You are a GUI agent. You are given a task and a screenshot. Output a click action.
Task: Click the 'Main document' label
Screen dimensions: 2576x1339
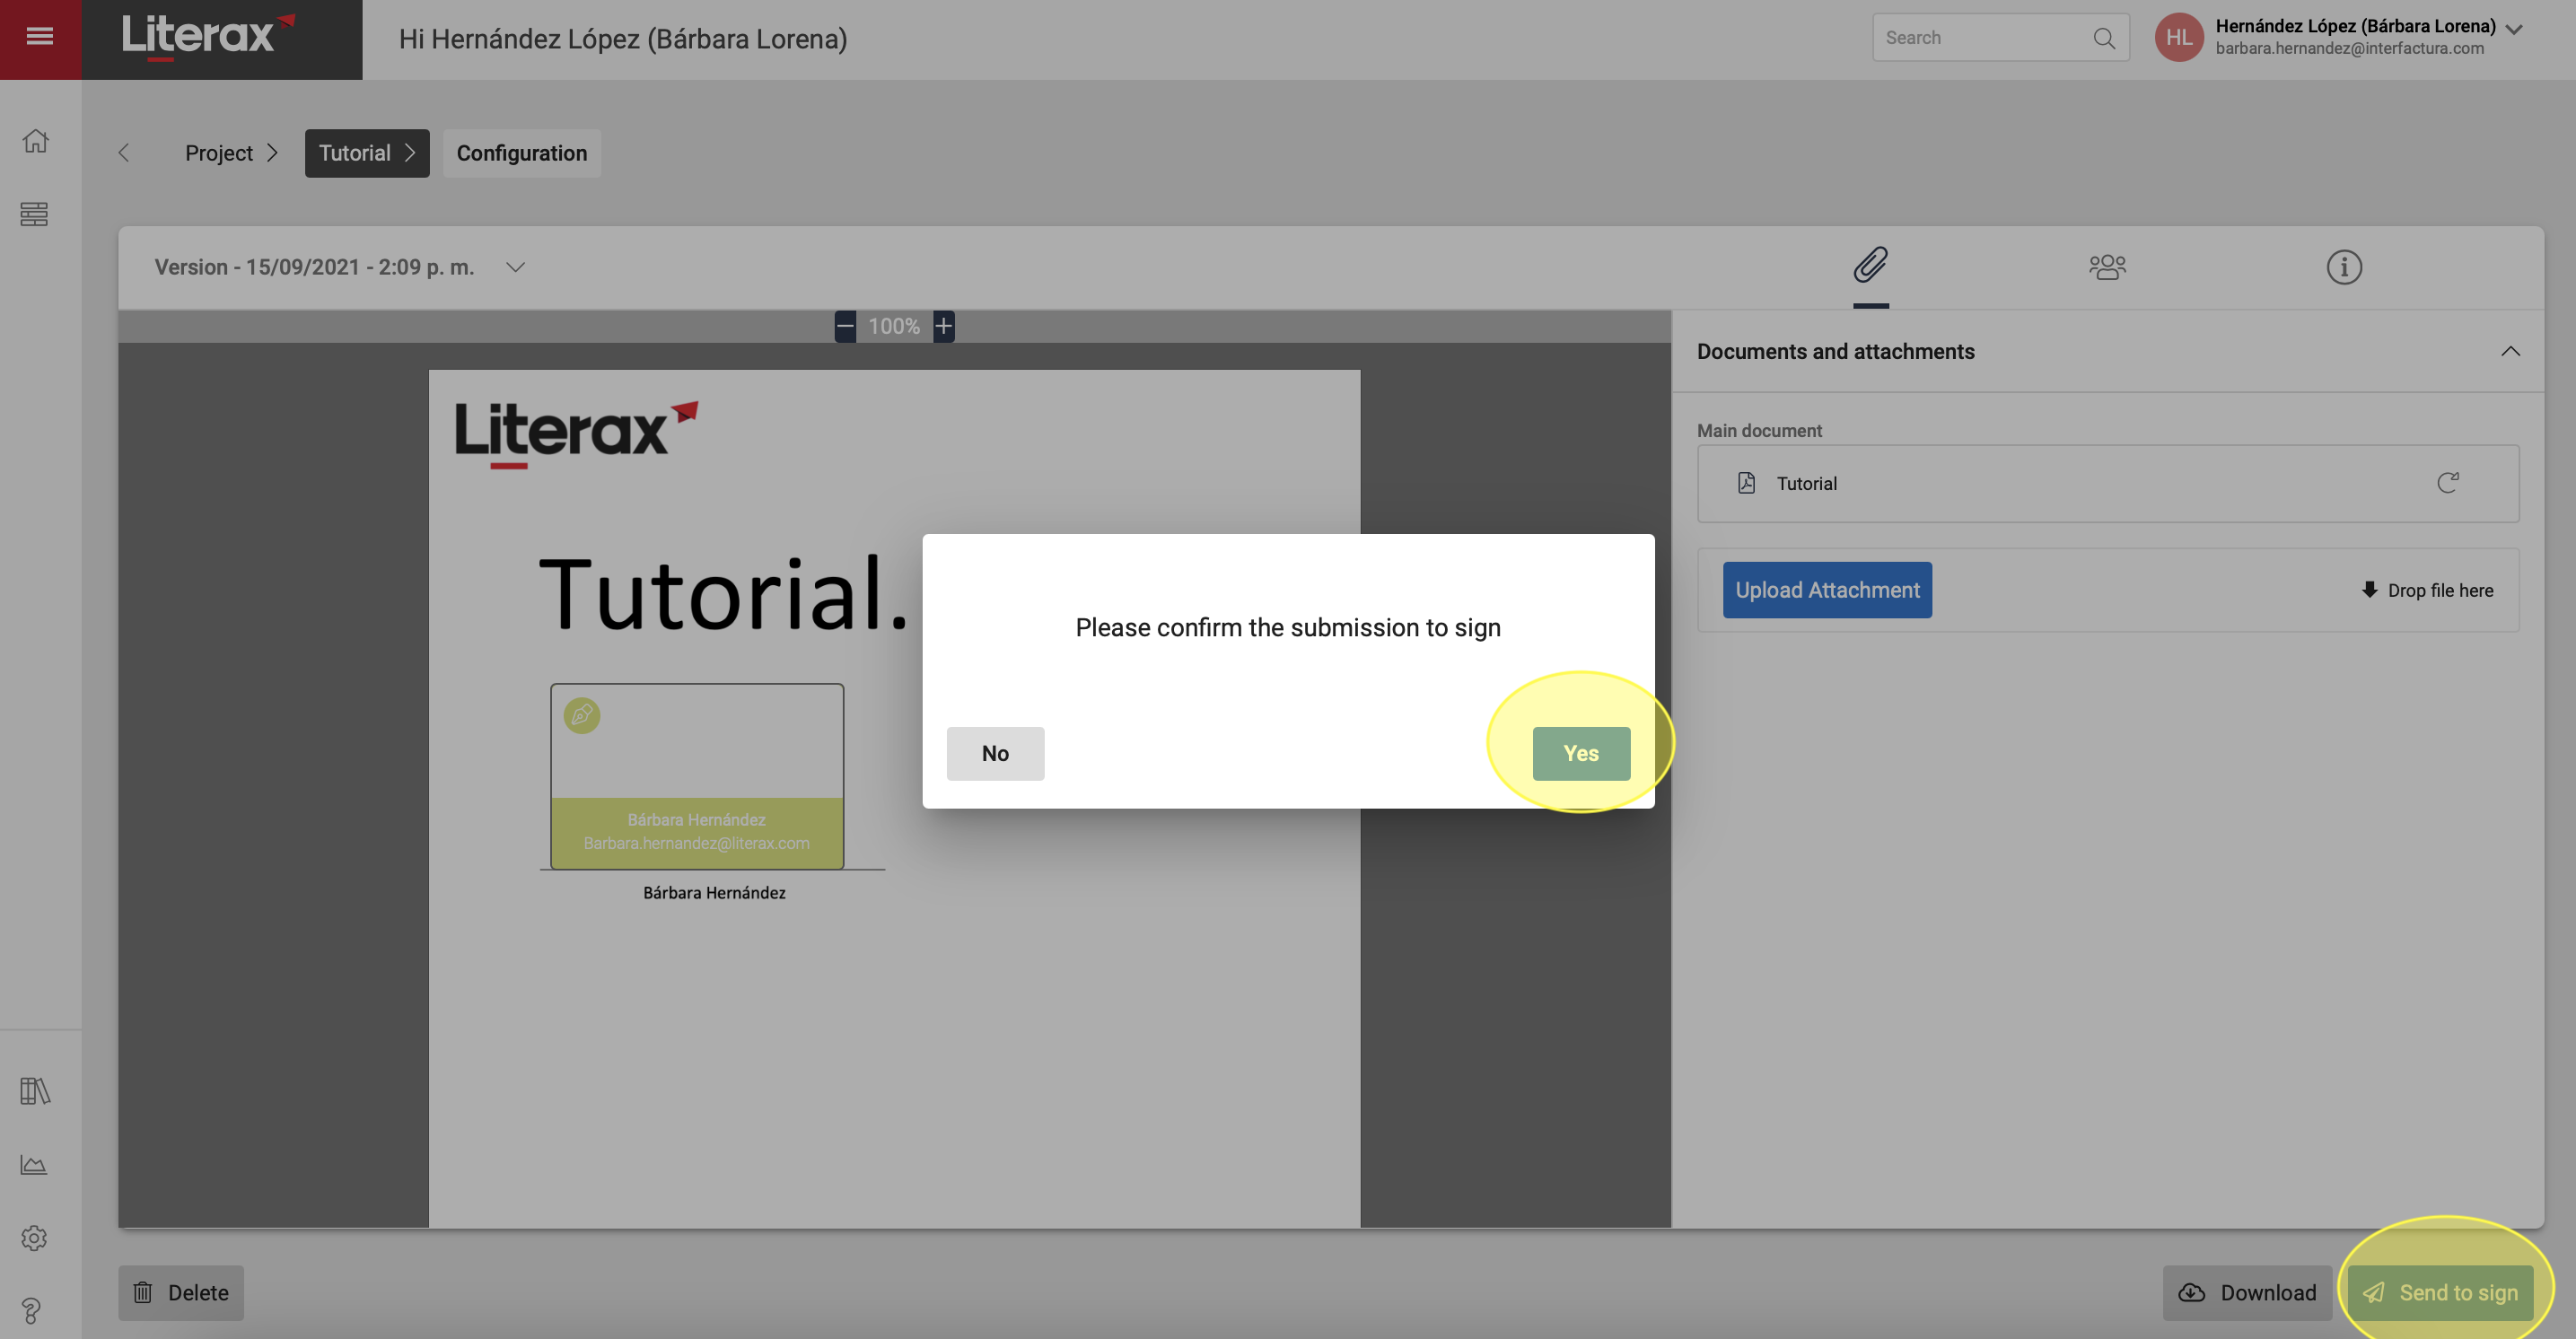pyautogui.click(x=1759, y=430)
